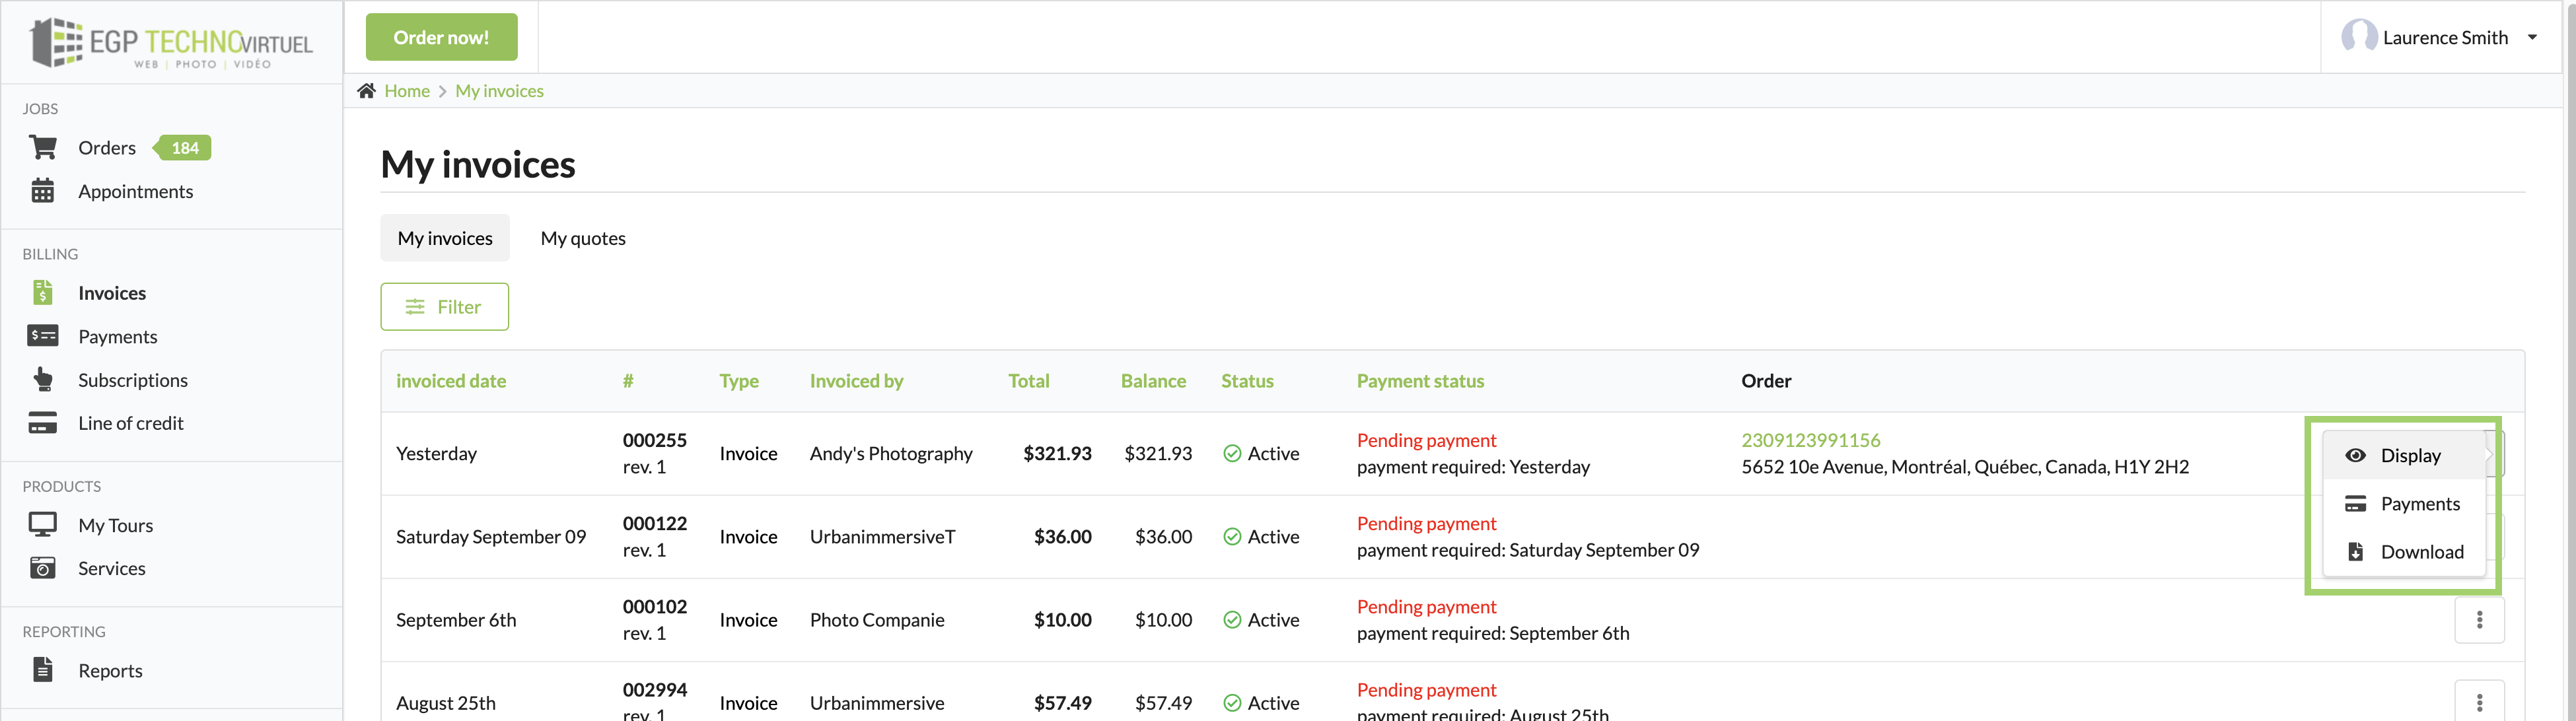Click the Order now! button

(441, 36)
